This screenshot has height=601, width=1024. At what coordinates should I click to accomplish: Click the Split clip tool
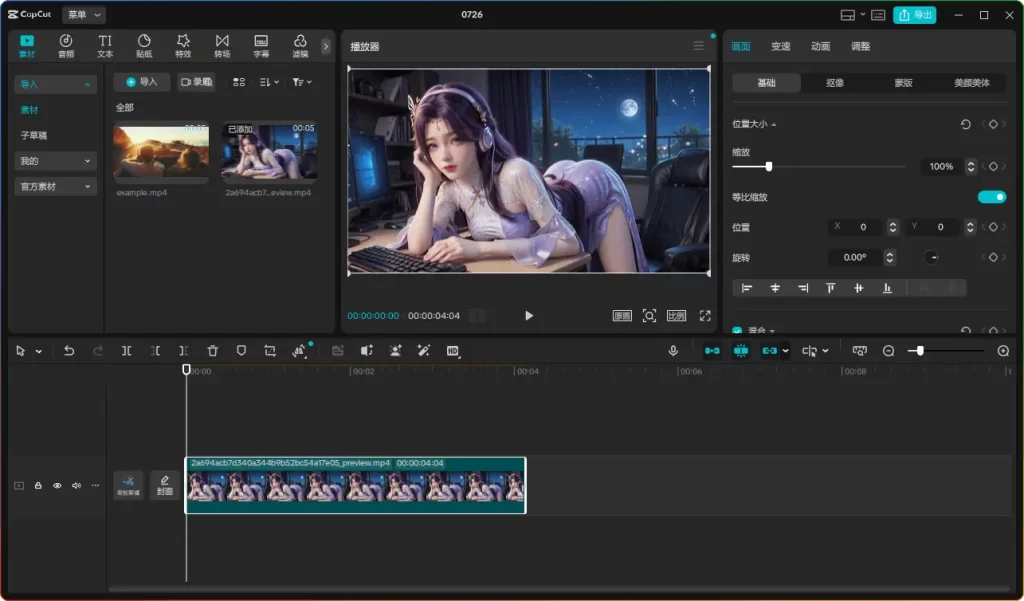(127, 351)
